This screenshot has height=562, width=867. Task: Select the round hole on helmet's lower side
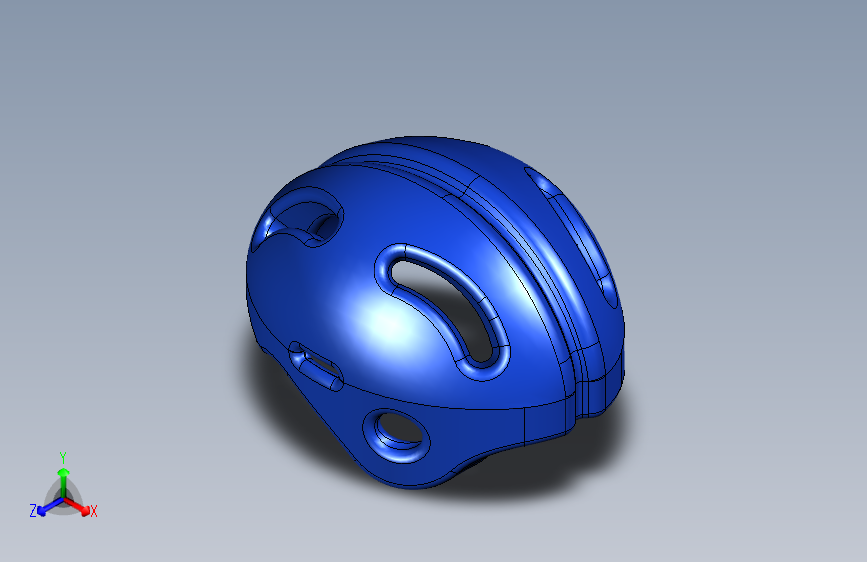point(396,436)
